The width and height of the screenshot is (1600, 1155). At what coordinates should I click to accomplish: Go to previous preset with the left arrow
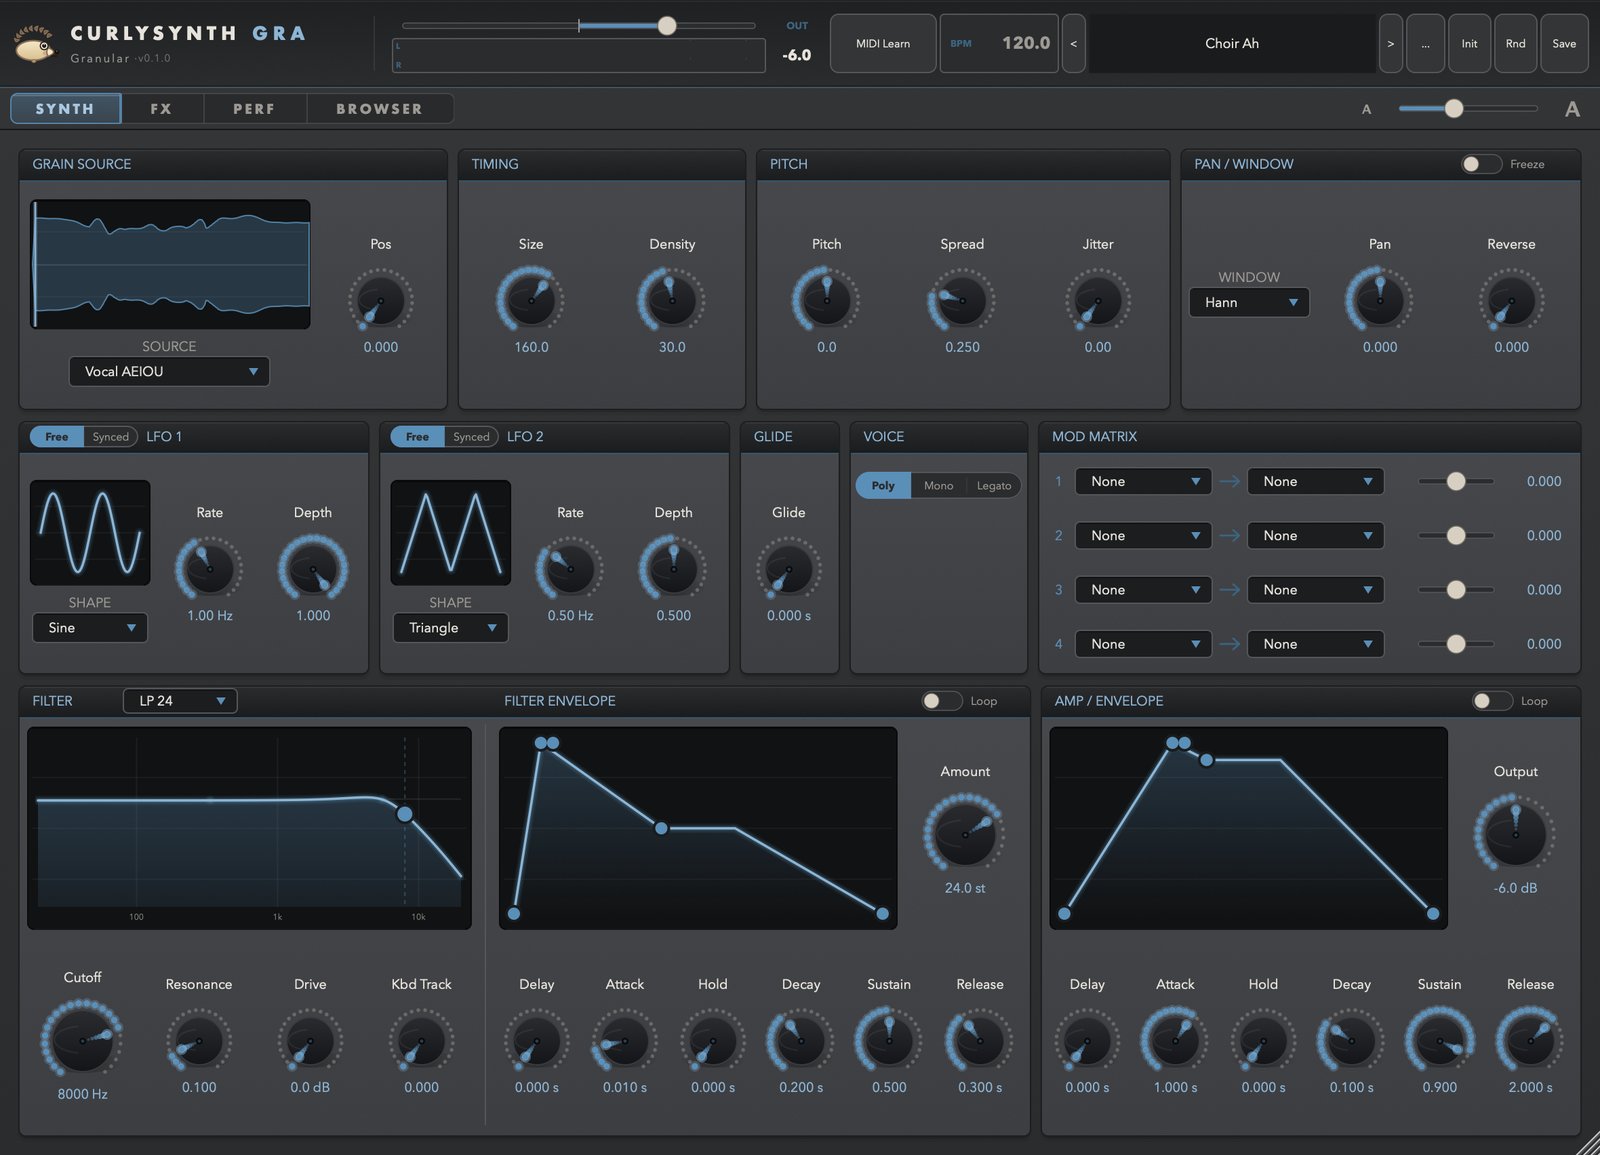1073,43
